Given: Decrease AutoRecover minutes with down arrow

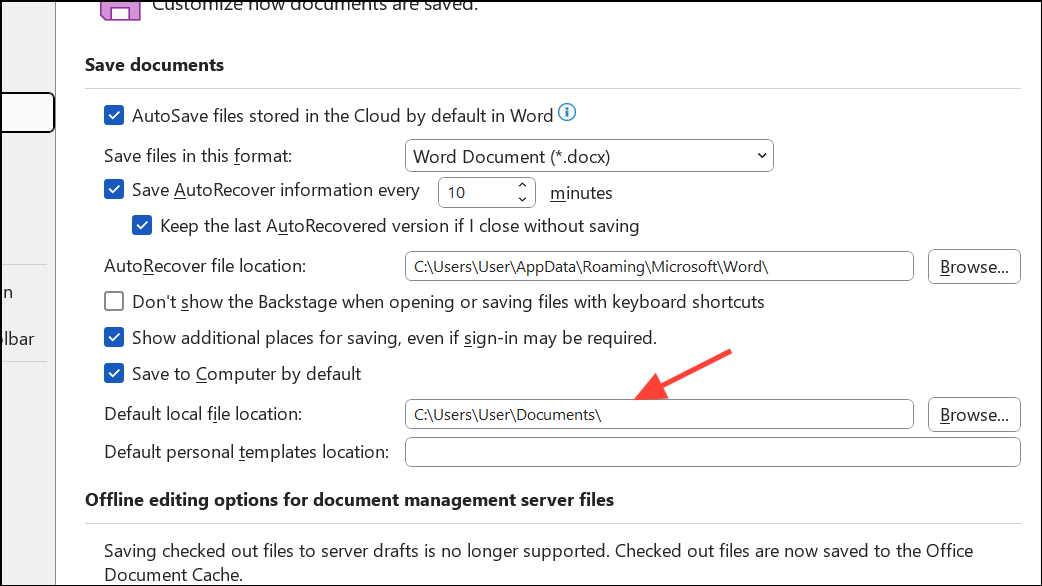Looking at the screenshot, I should click(522, 198).
